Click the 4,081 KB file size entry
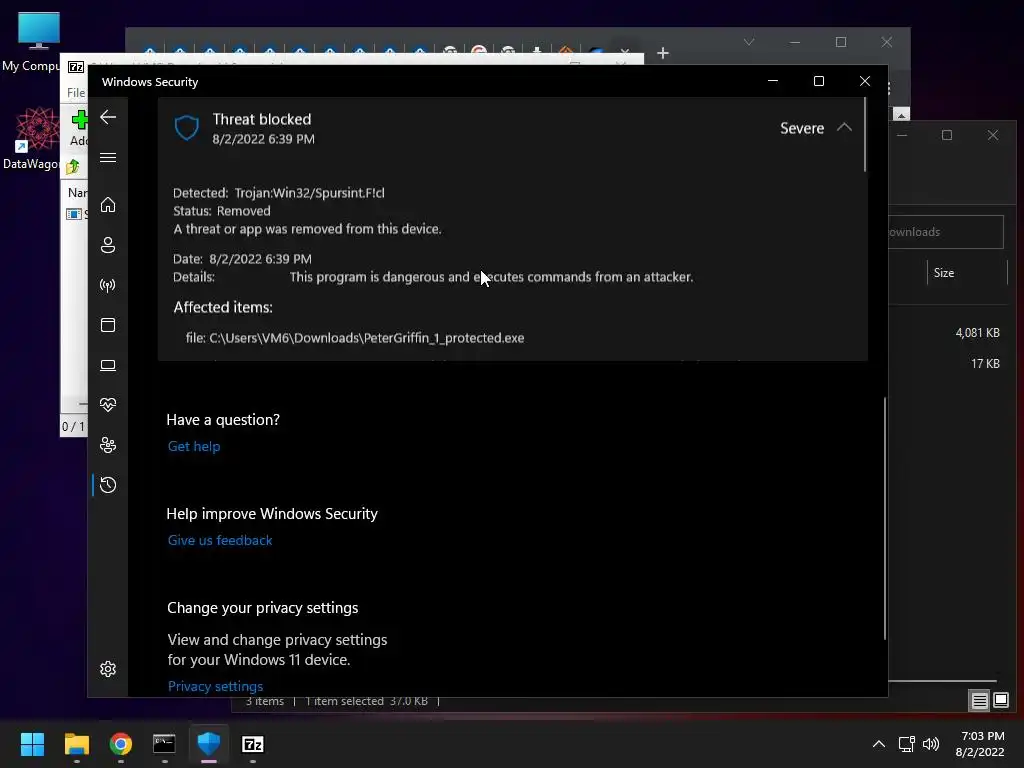 [978, 332]
